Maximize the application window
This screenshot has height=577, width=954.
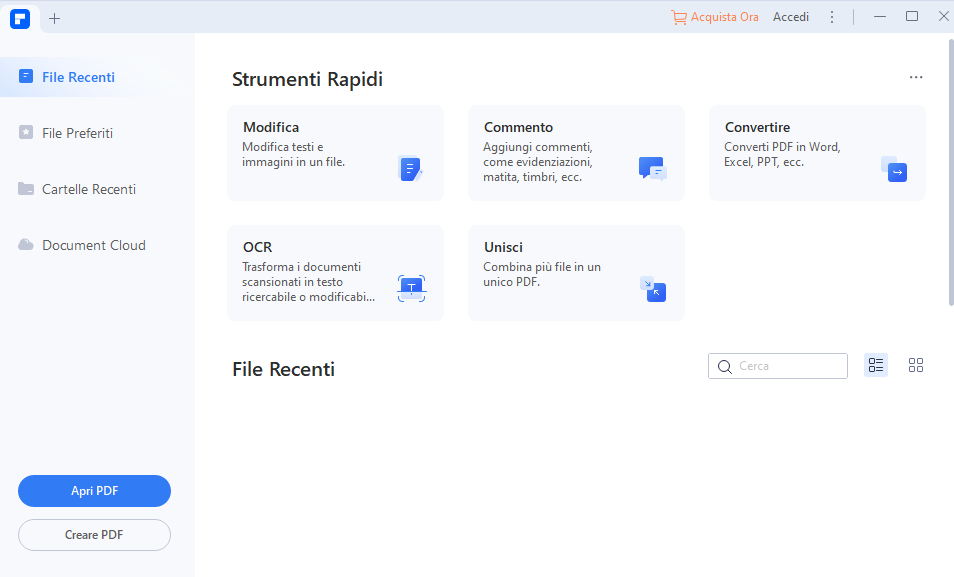coord(911,16)
